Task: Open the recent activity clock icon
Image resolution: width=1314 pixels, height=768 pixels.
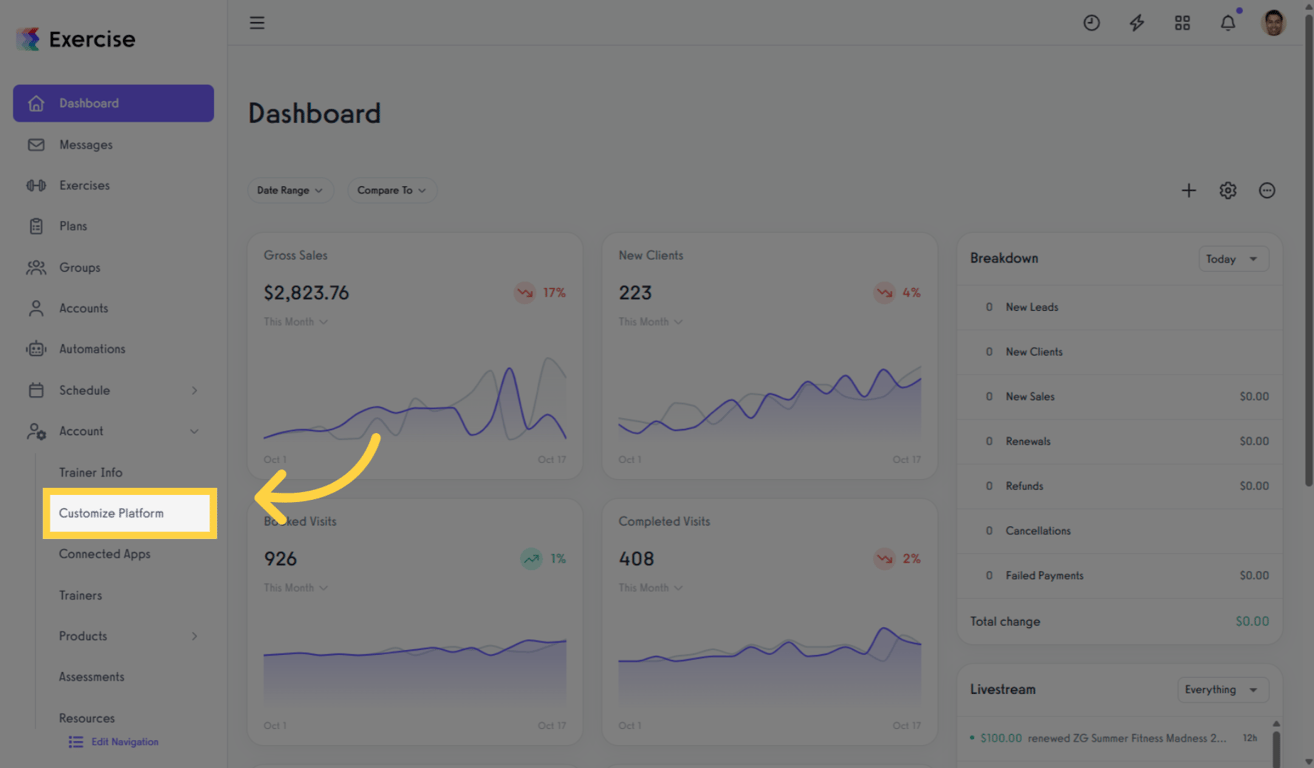Action: coord(1091,22)
